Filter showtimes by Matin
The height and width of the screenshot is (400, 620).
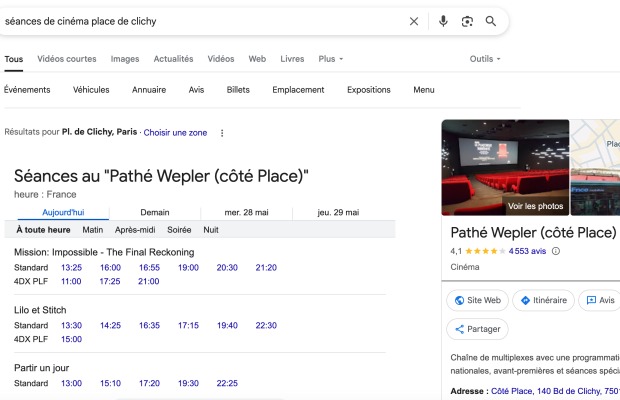coord(93,230)
